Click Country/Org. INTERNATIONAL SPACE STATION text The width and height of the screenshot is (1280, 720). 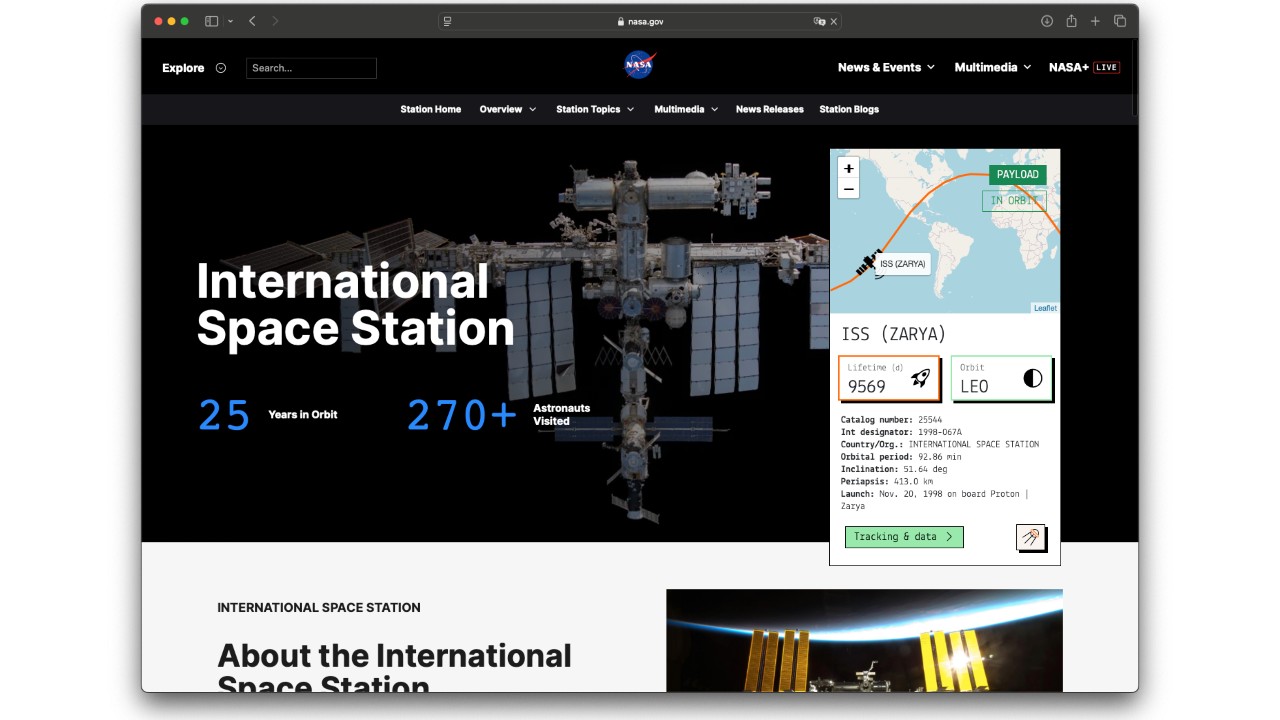tap(940, 444)
